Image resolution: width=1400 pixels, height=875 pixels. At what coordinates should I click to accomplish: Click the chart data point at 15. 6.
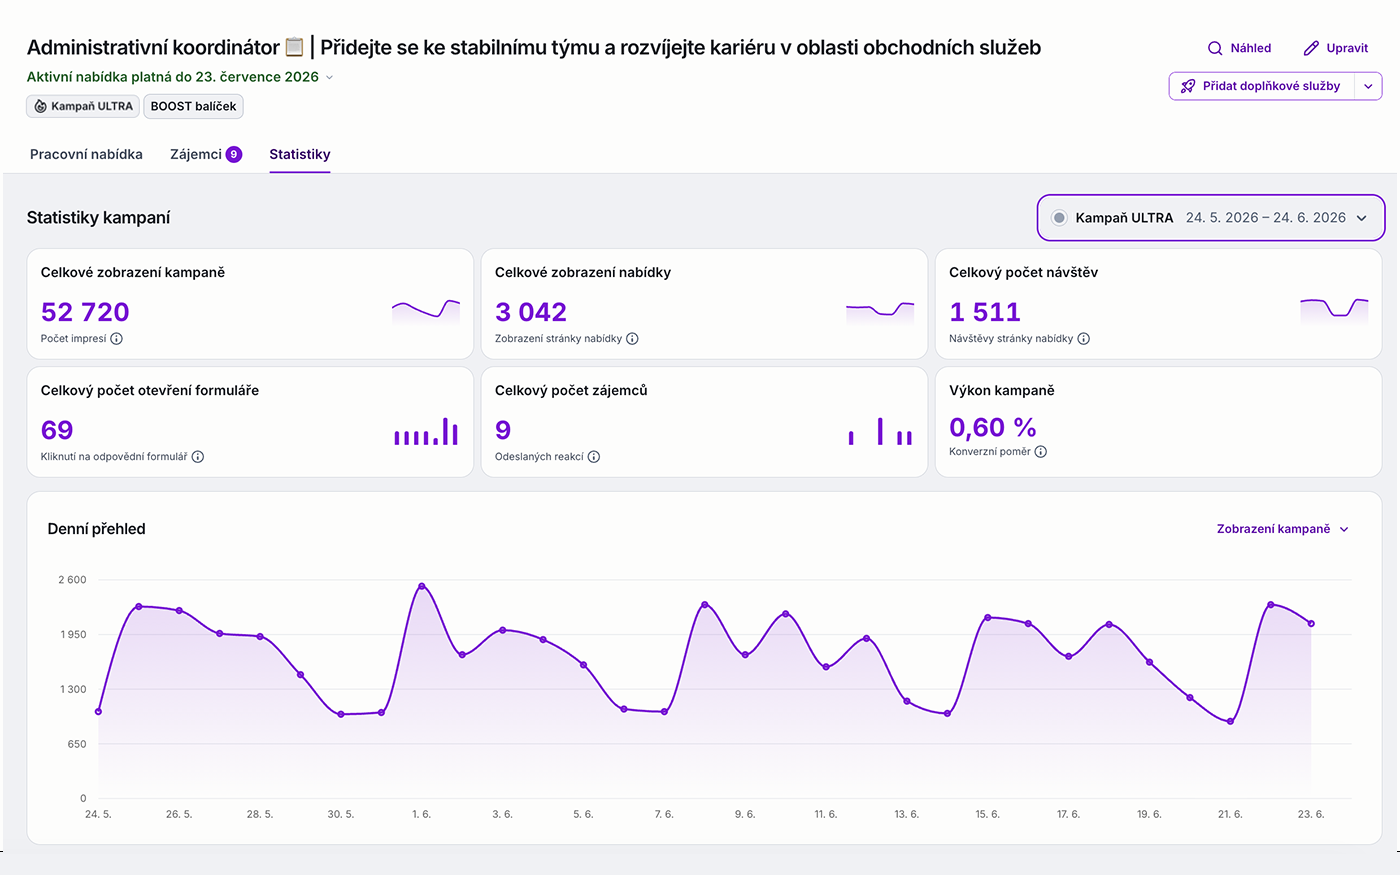[988, 618]
